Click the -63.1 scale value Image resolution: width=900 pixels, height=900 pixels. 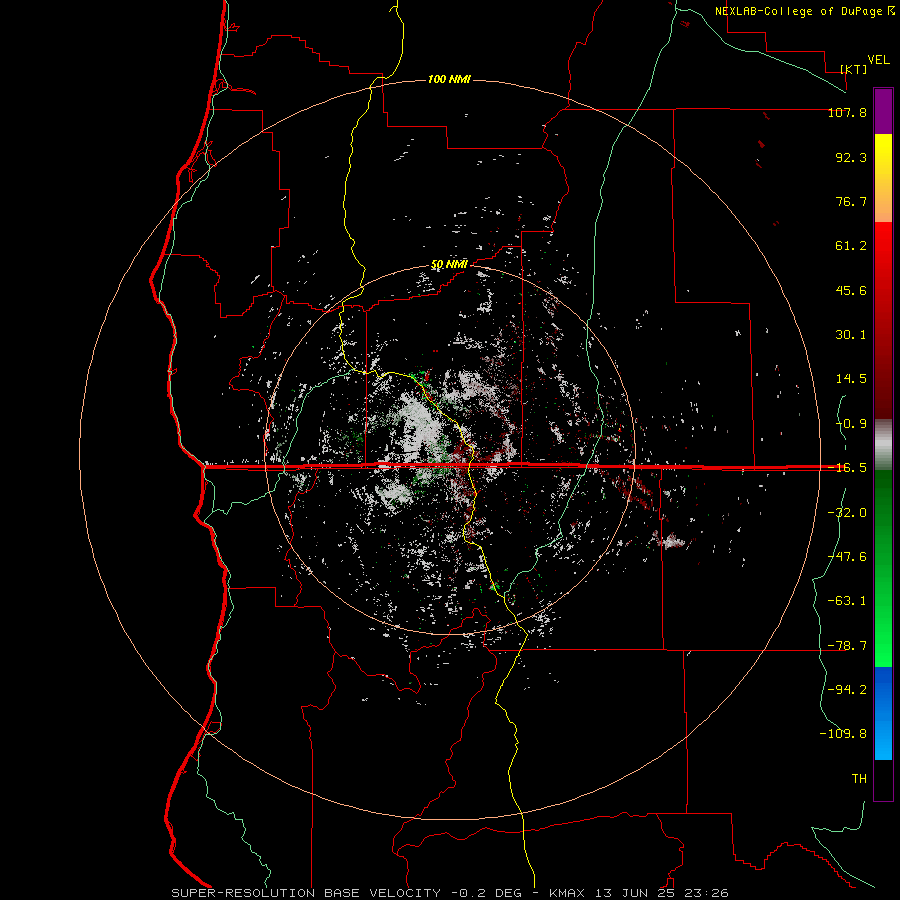tap(847, 601)
